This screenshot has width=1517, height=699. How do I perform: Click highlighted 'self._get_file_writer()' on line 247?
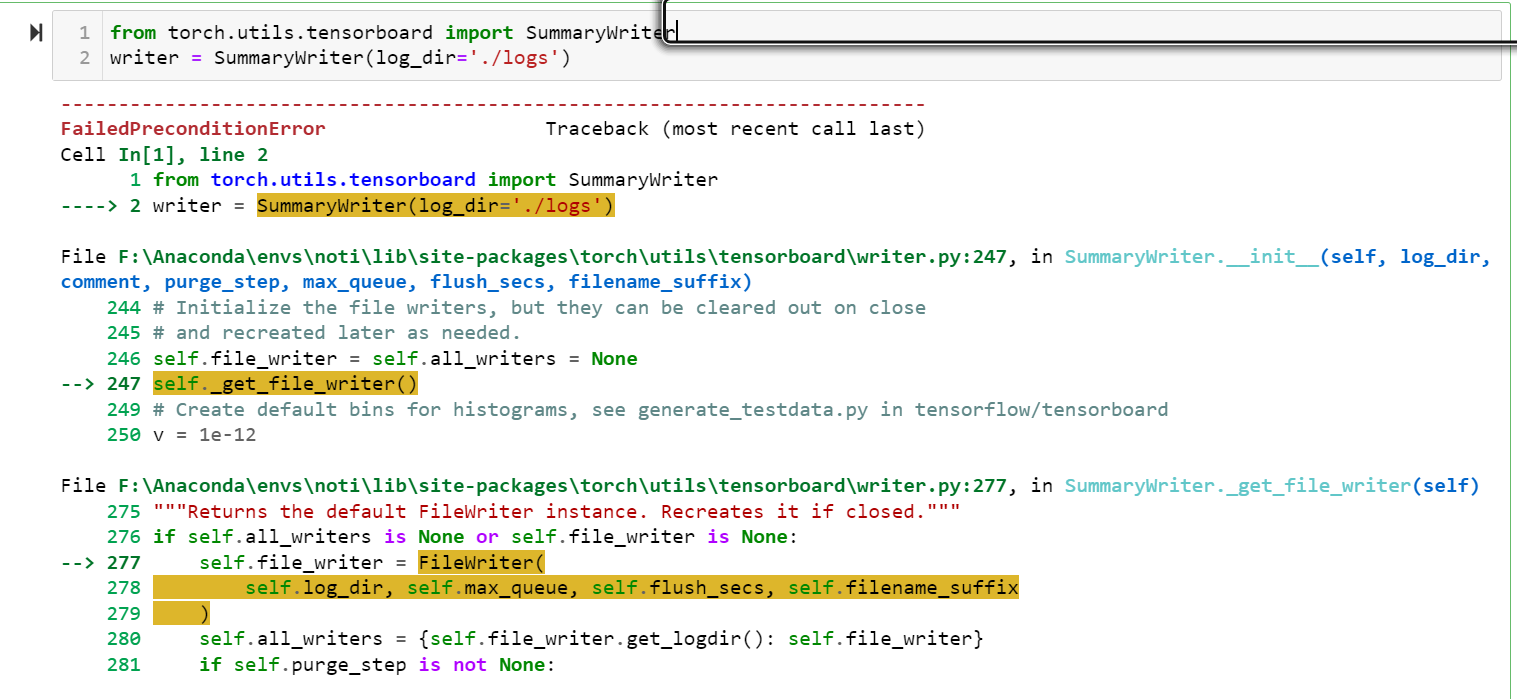coord(285,384)
